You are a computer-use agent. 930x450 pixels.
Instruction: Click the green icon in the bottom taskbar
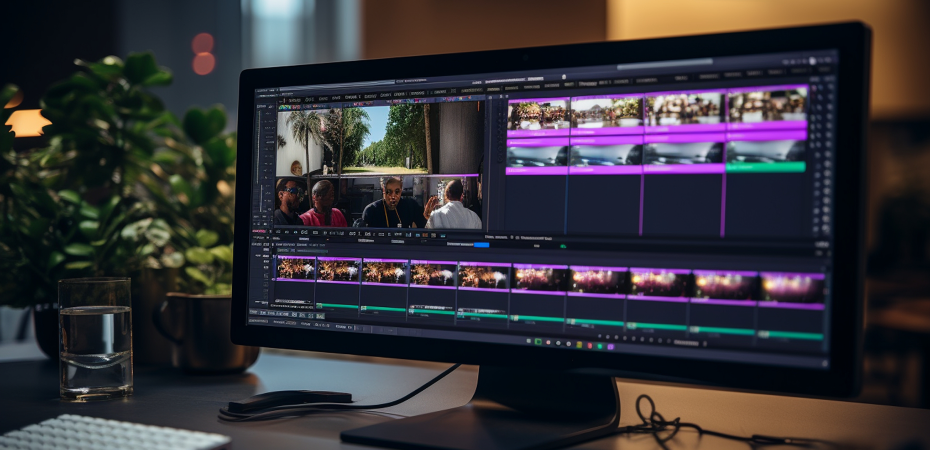click(x=538, y=342)
